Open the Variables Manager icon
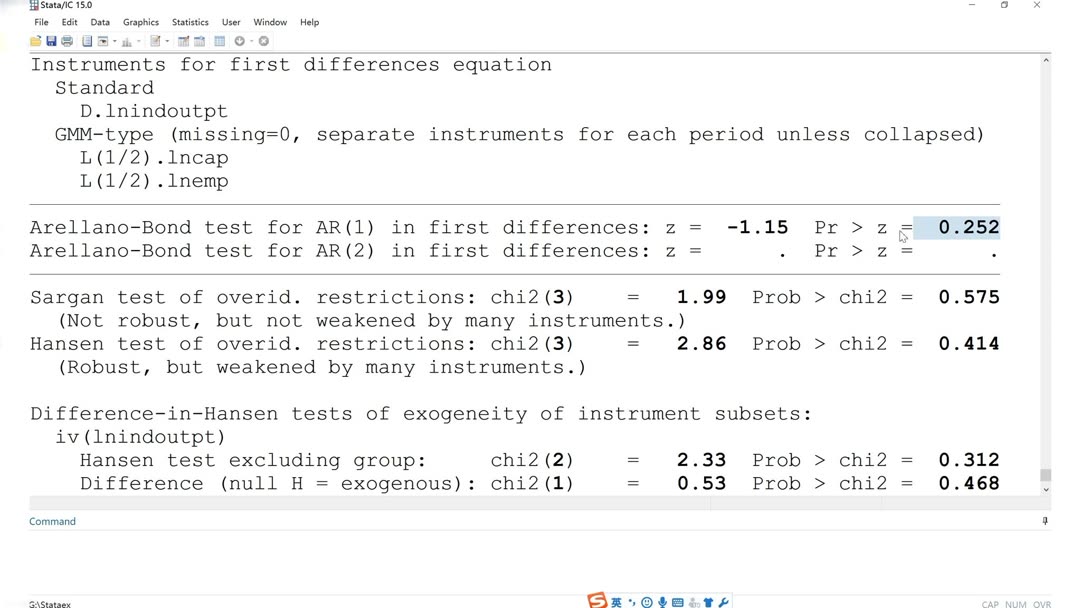The width and height of the screenshot is (1080, 608). (x=220, y=41)
